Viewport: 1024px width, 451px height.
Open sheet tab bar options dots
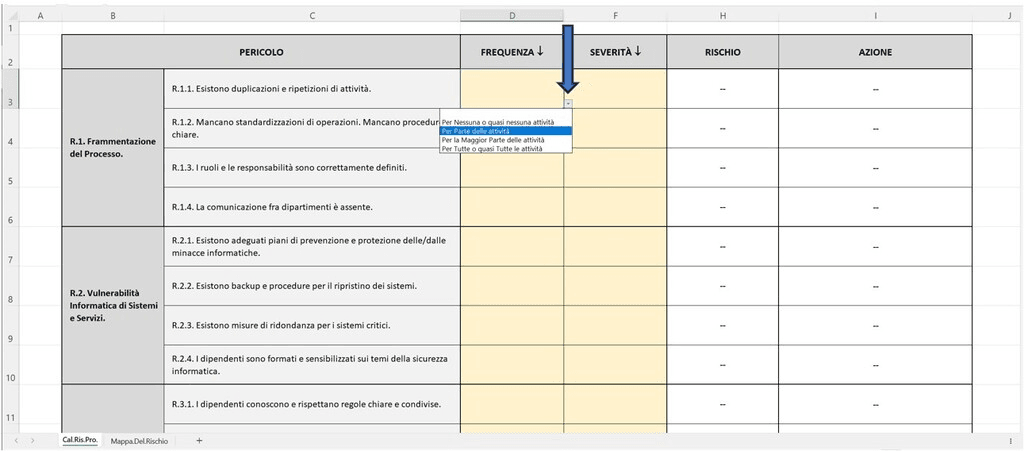click(1010, 440)
